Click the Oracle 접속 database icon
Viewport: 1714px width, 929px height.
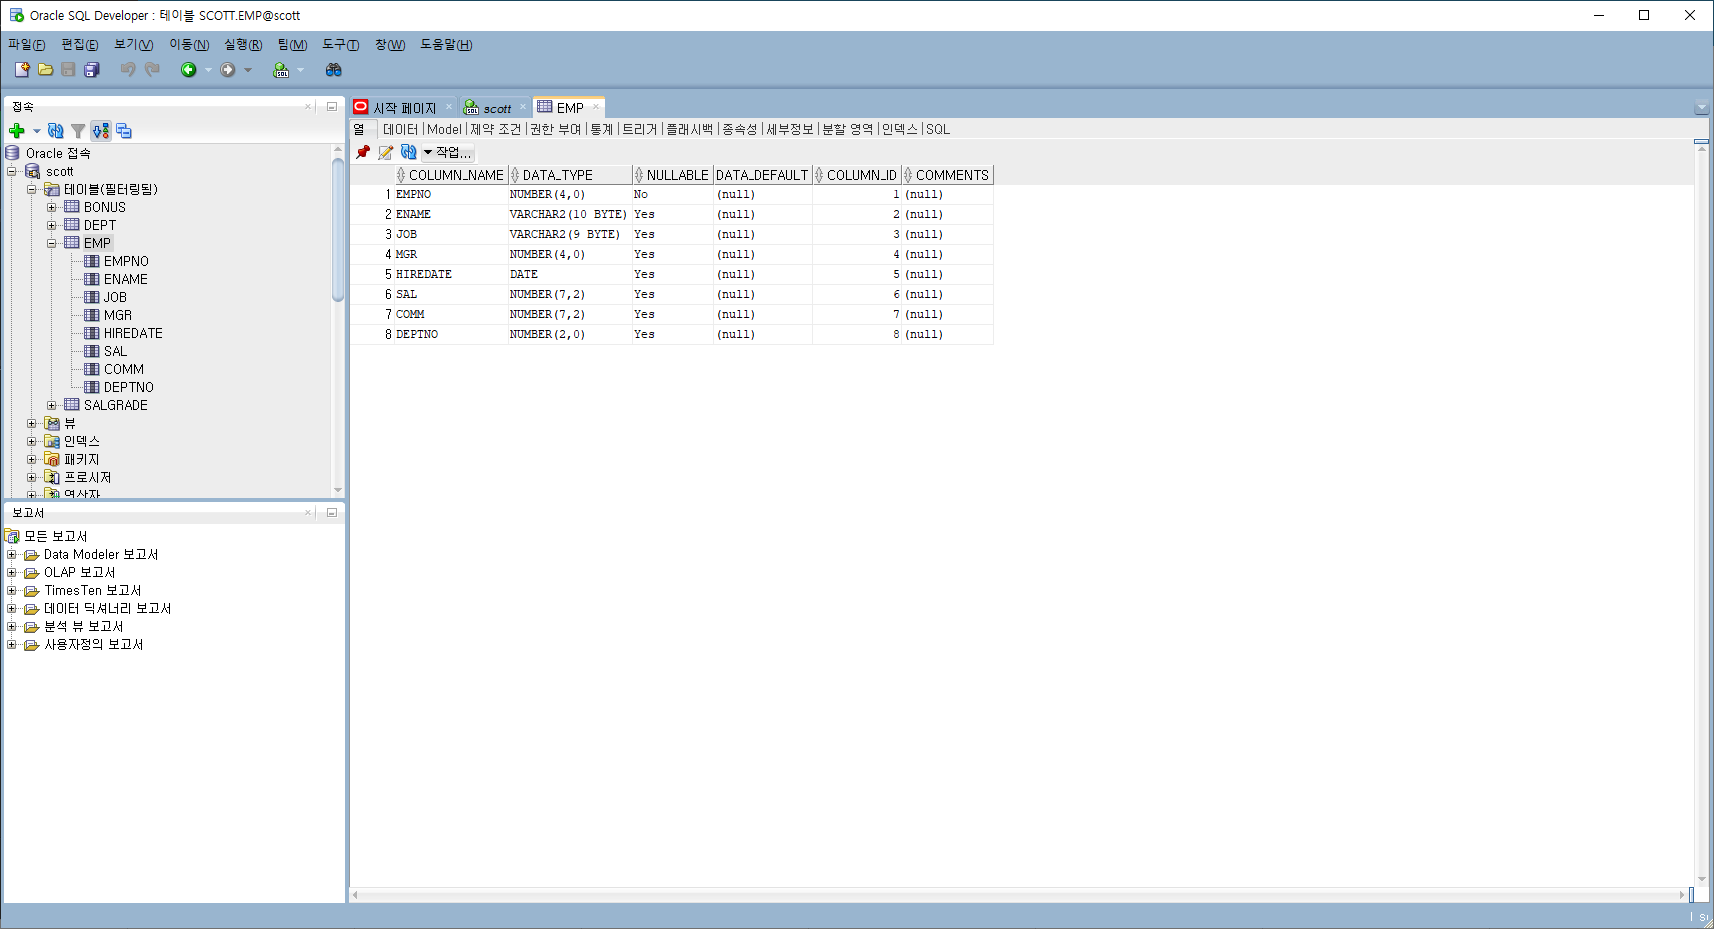13,153
